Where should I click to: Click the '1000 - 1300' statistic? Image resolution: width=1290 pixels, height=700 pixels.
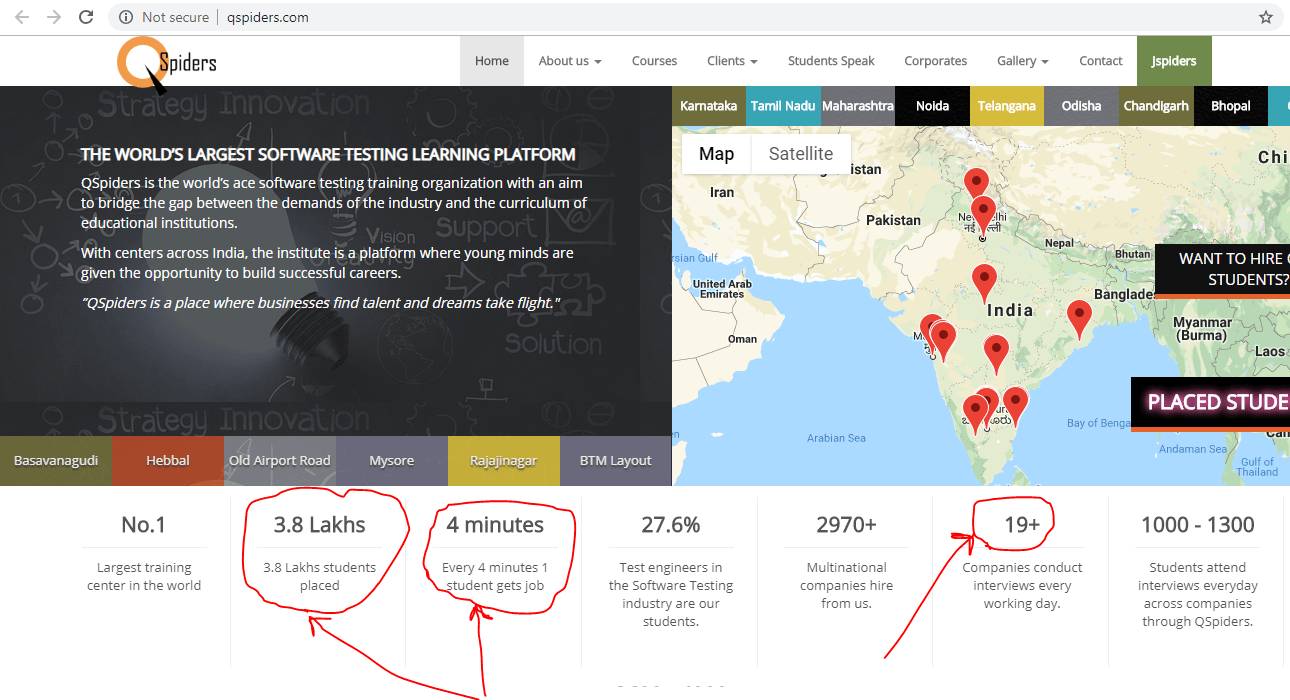pos(1197,524)
